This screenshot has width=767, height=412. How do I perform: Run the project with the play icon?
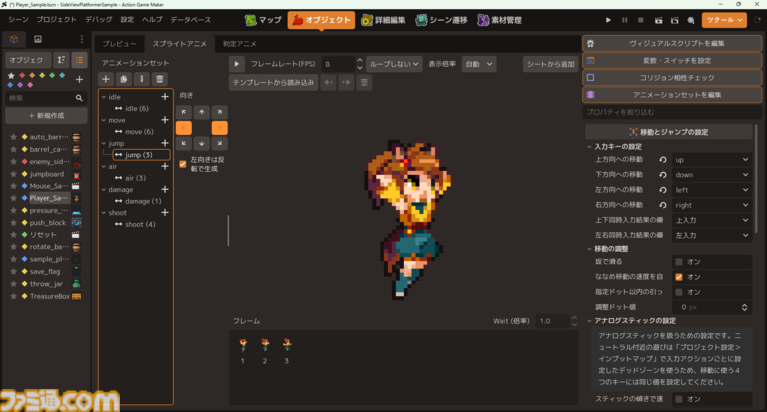608,20
